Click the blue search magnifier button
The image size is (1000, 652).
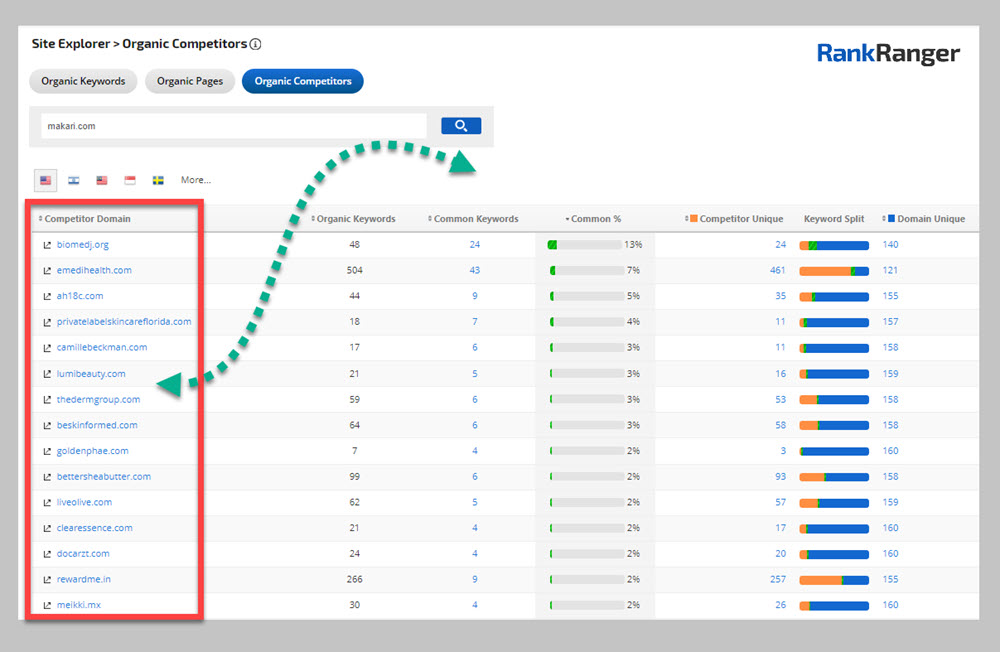tap(461, 126)
